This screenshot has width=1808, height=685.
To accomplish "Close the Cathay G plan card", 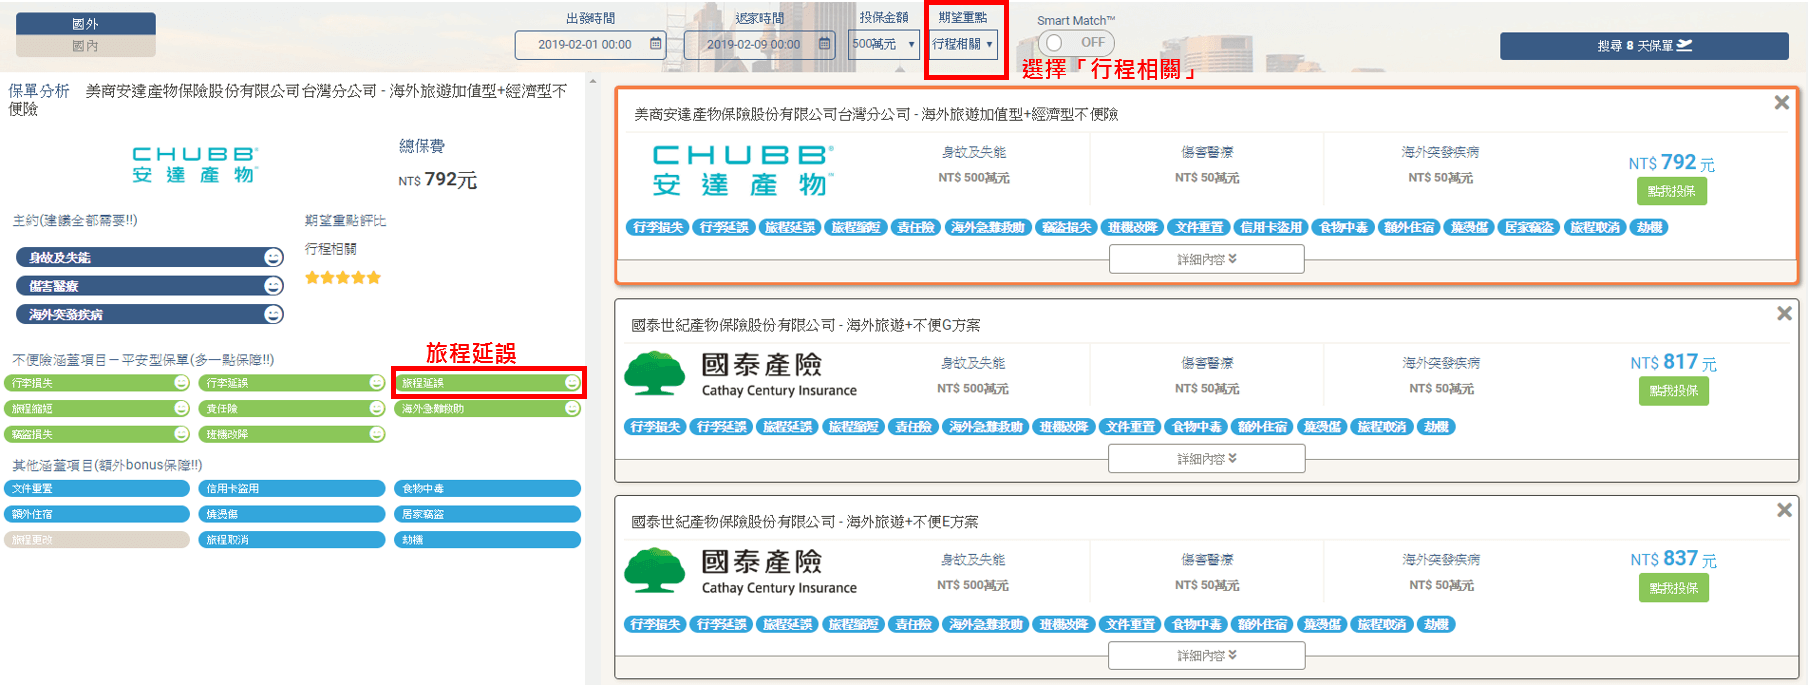I will [x=1784, y=314].
